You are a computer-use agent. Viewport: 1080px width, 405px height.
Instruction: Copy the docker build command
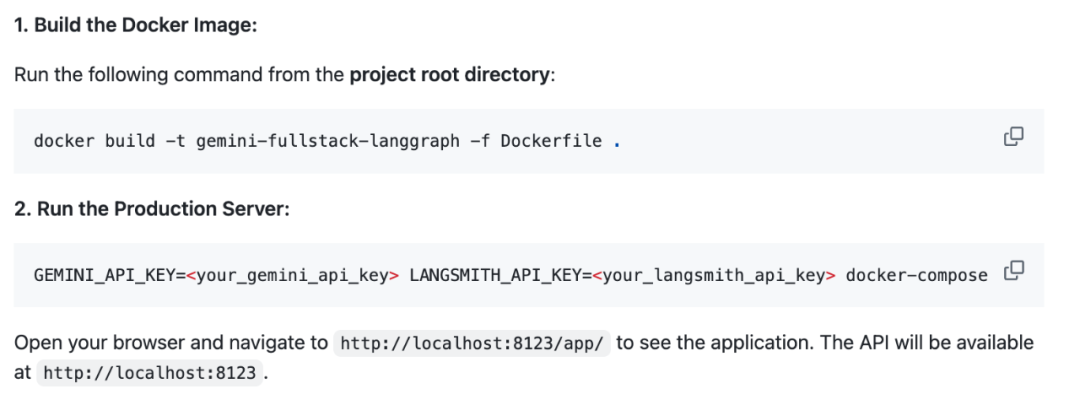point(1013,136)
